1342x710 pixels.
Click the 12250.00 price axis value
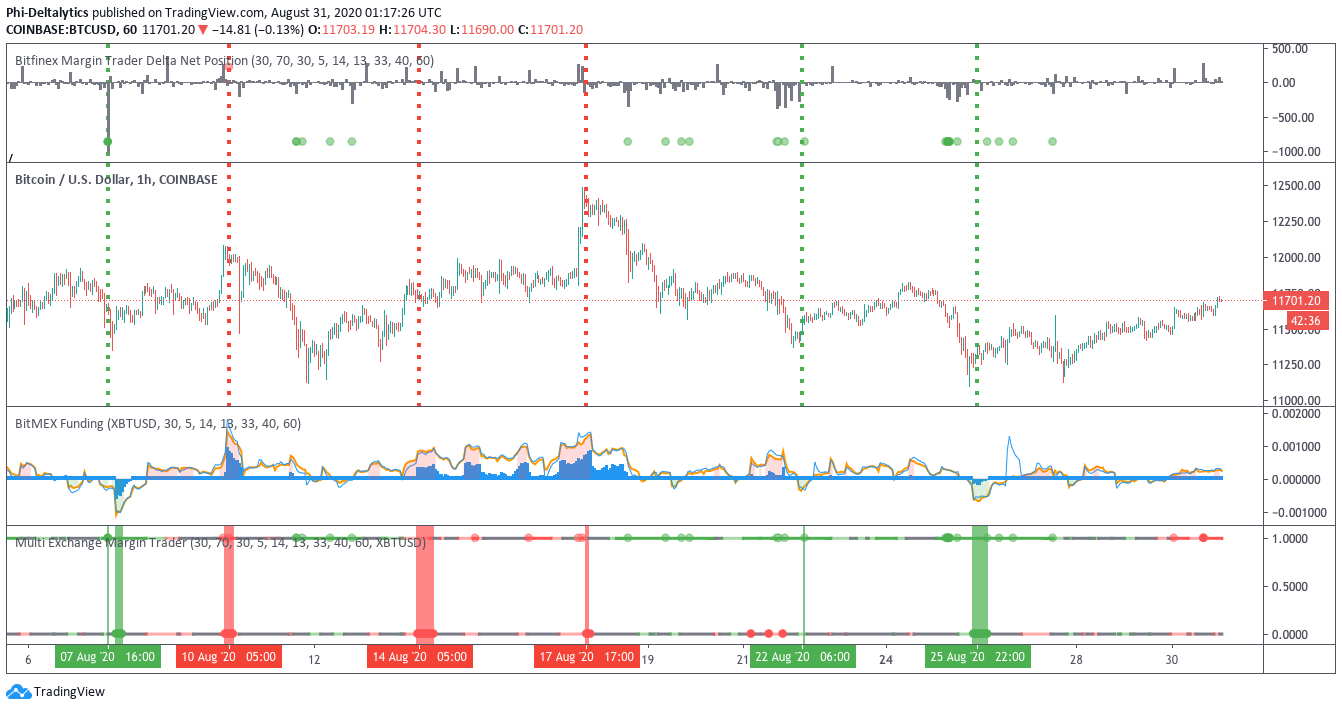(x=1298, y=222)
